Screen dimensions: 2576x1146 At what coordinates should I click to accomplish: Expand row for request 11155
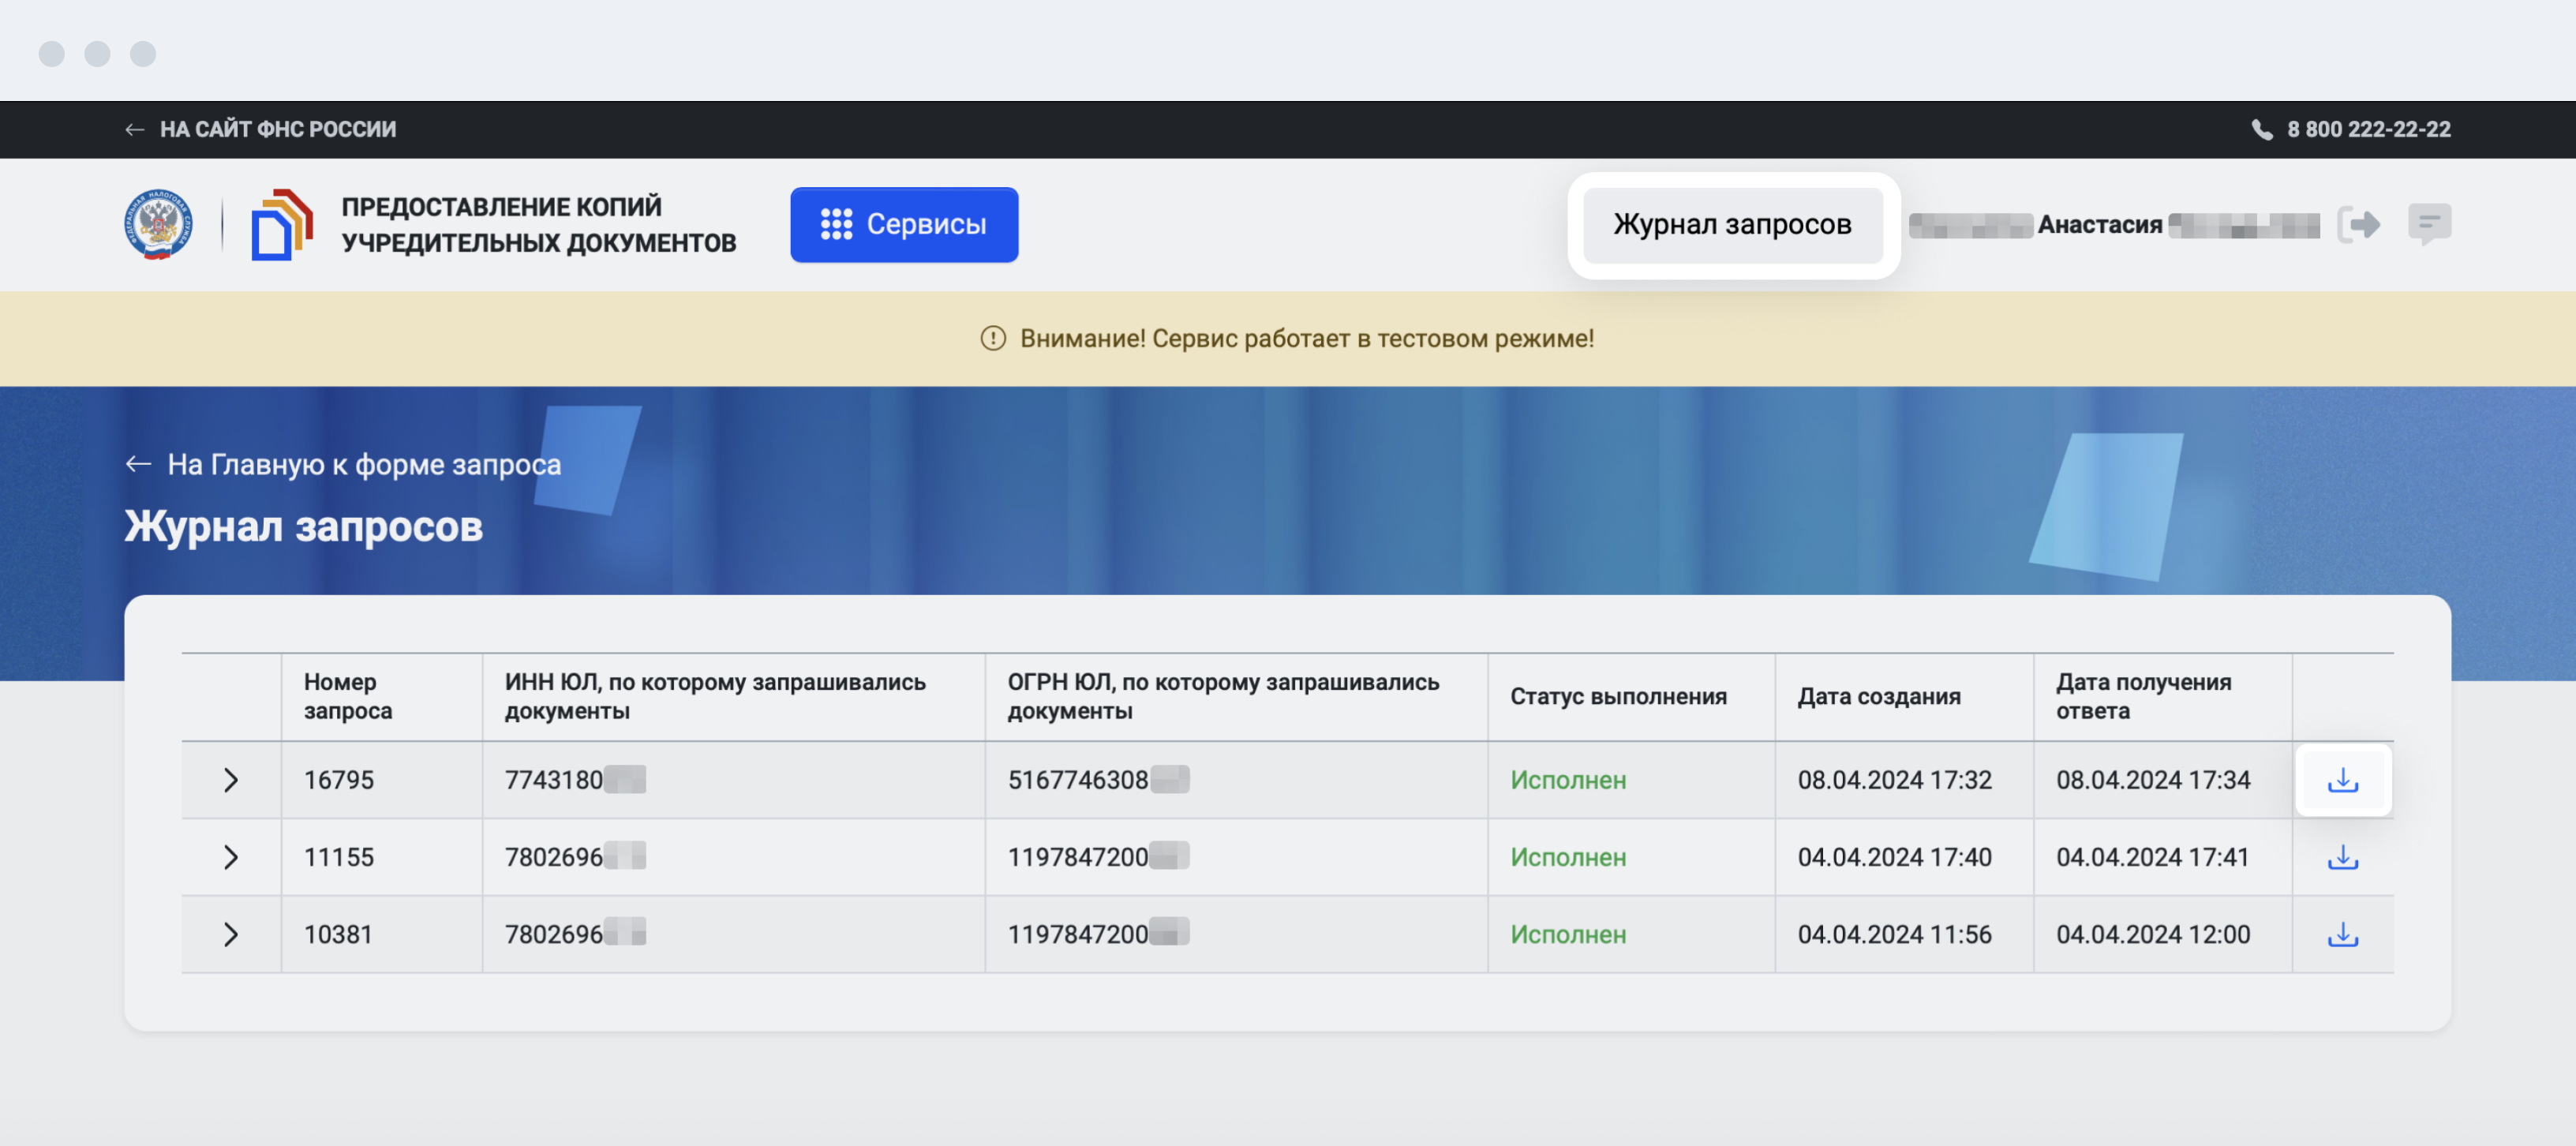coord(230,857)
